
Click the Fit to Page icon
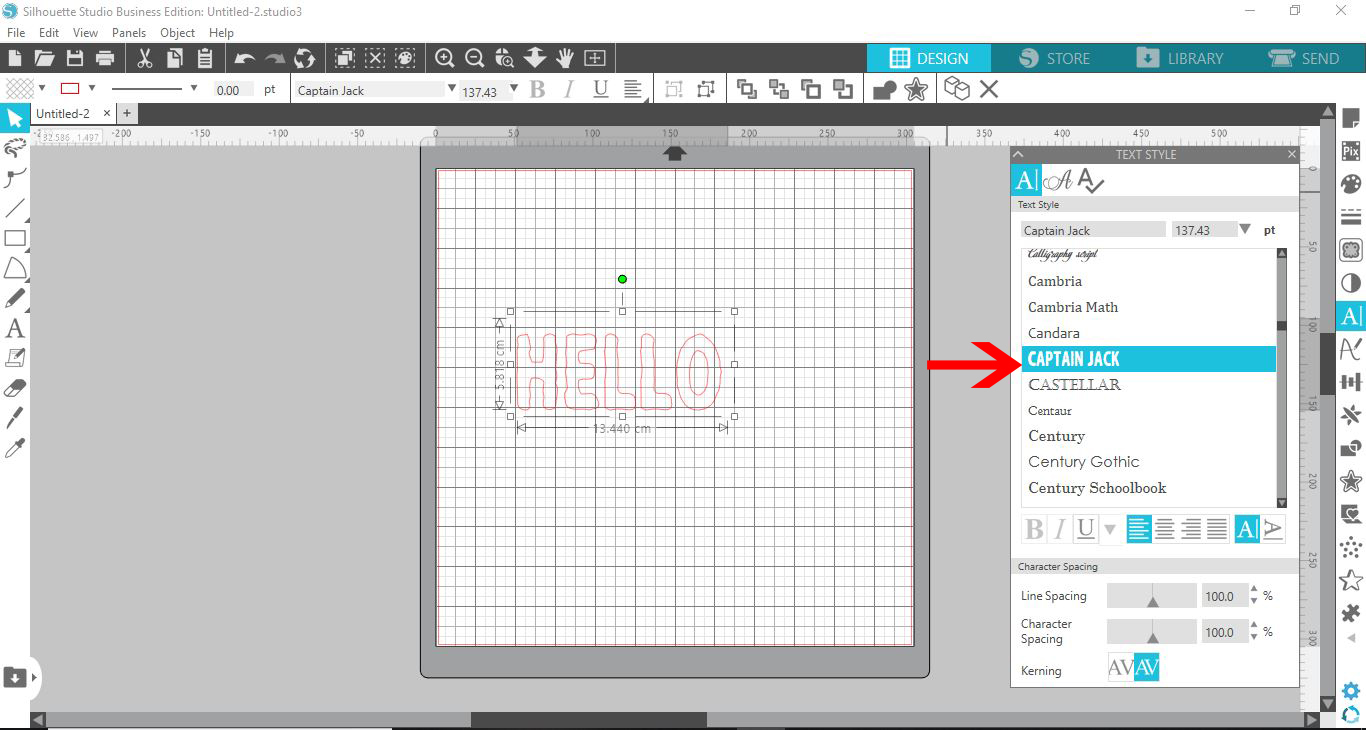[x=595, y=58]
